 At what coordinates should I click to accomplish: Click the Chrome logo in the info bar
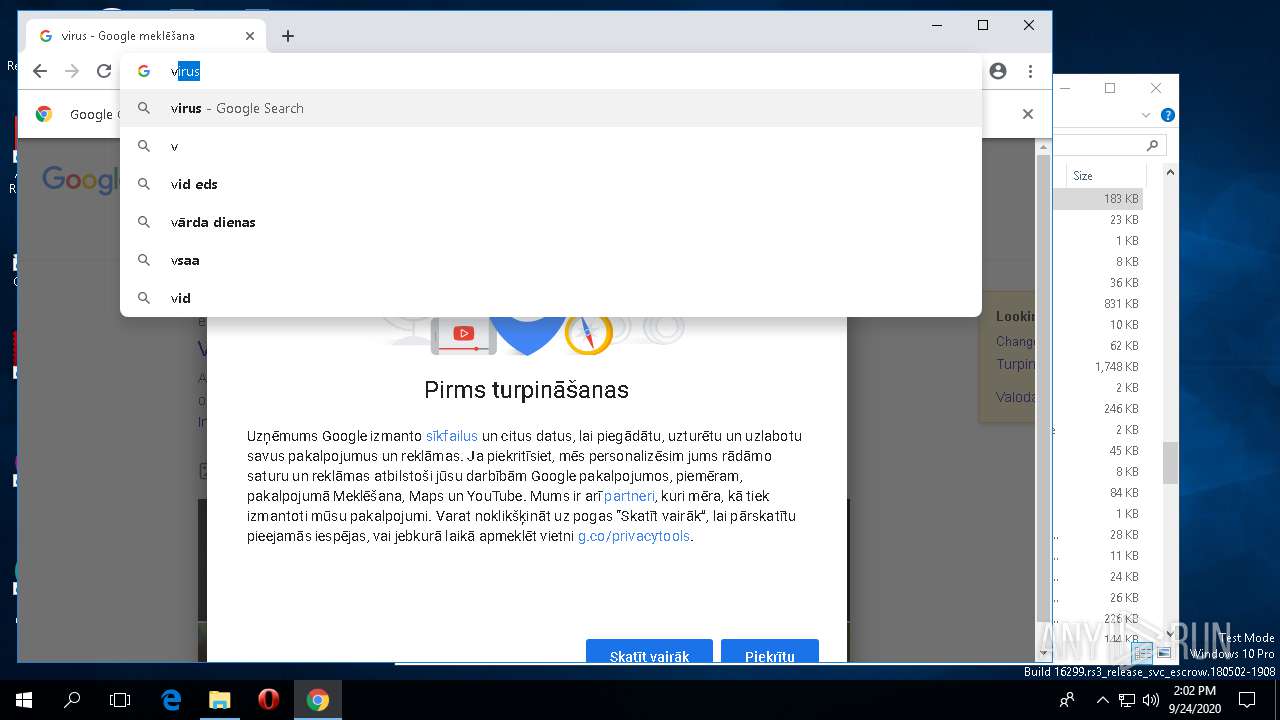[x=44, y=114]
